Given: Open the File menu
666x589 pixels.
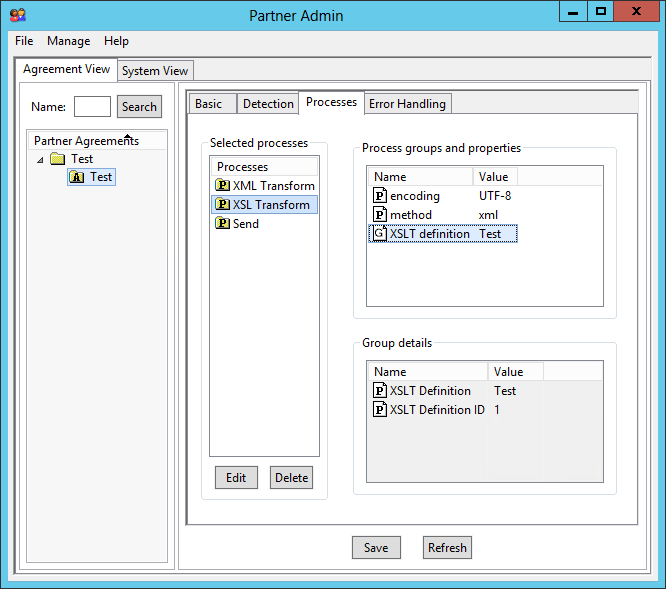Looking at the screenshot, I should [x=24, y=41].
